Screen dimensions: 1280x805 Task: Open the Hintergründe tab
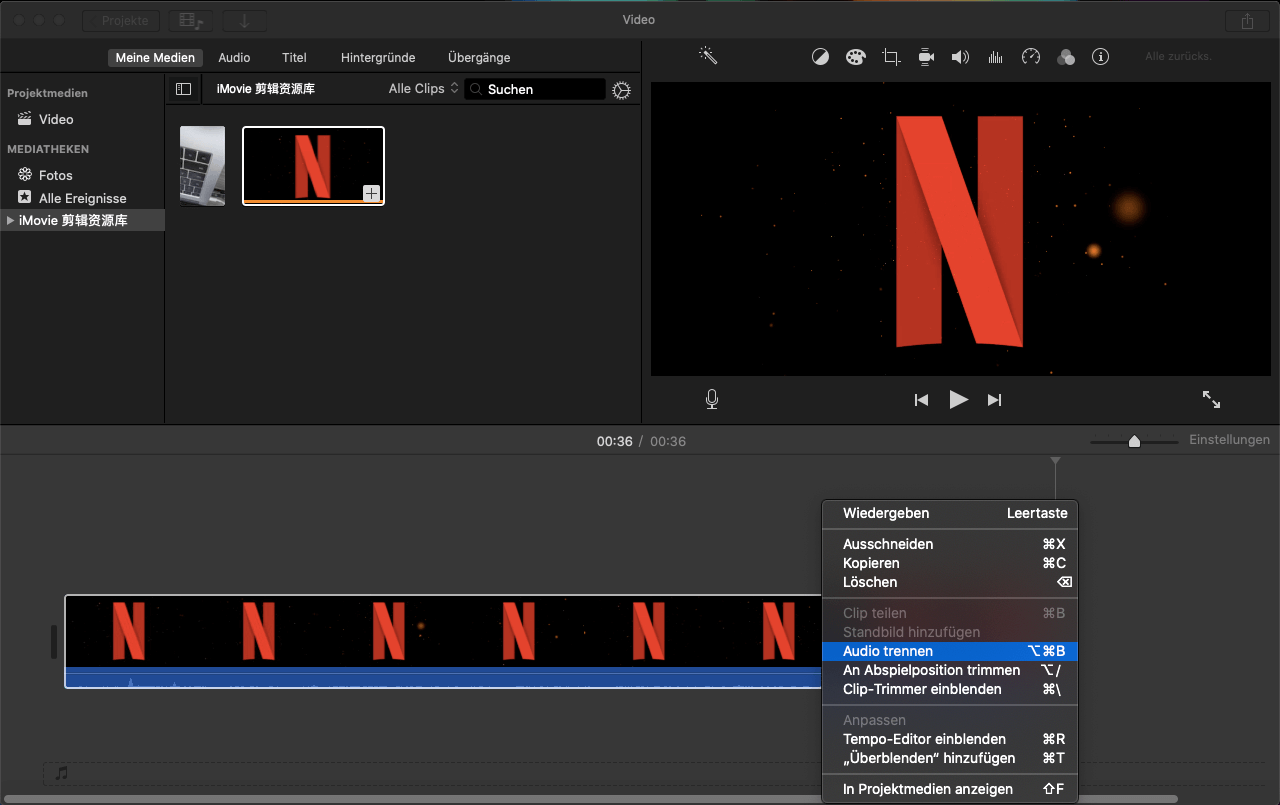[378, 58]
